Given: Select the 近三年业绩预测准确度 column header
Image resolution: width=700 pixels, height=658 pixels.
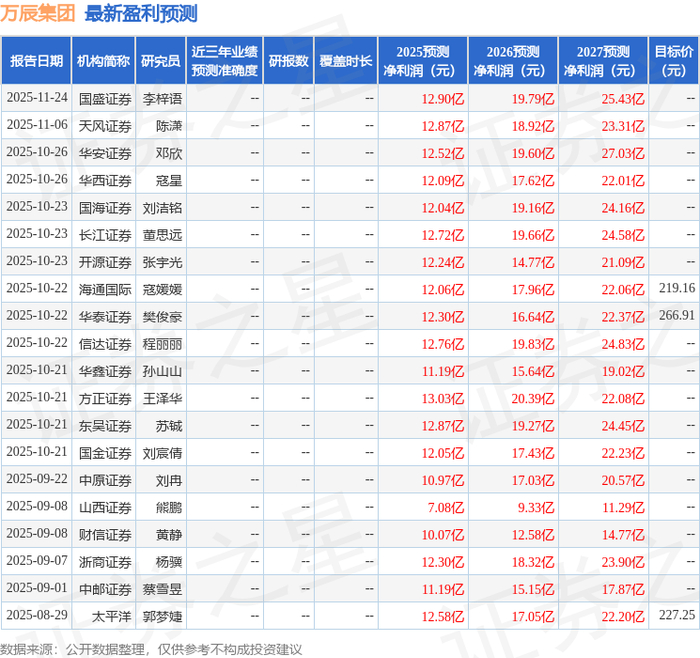Looking at the screenshot, I should [225, 61].
